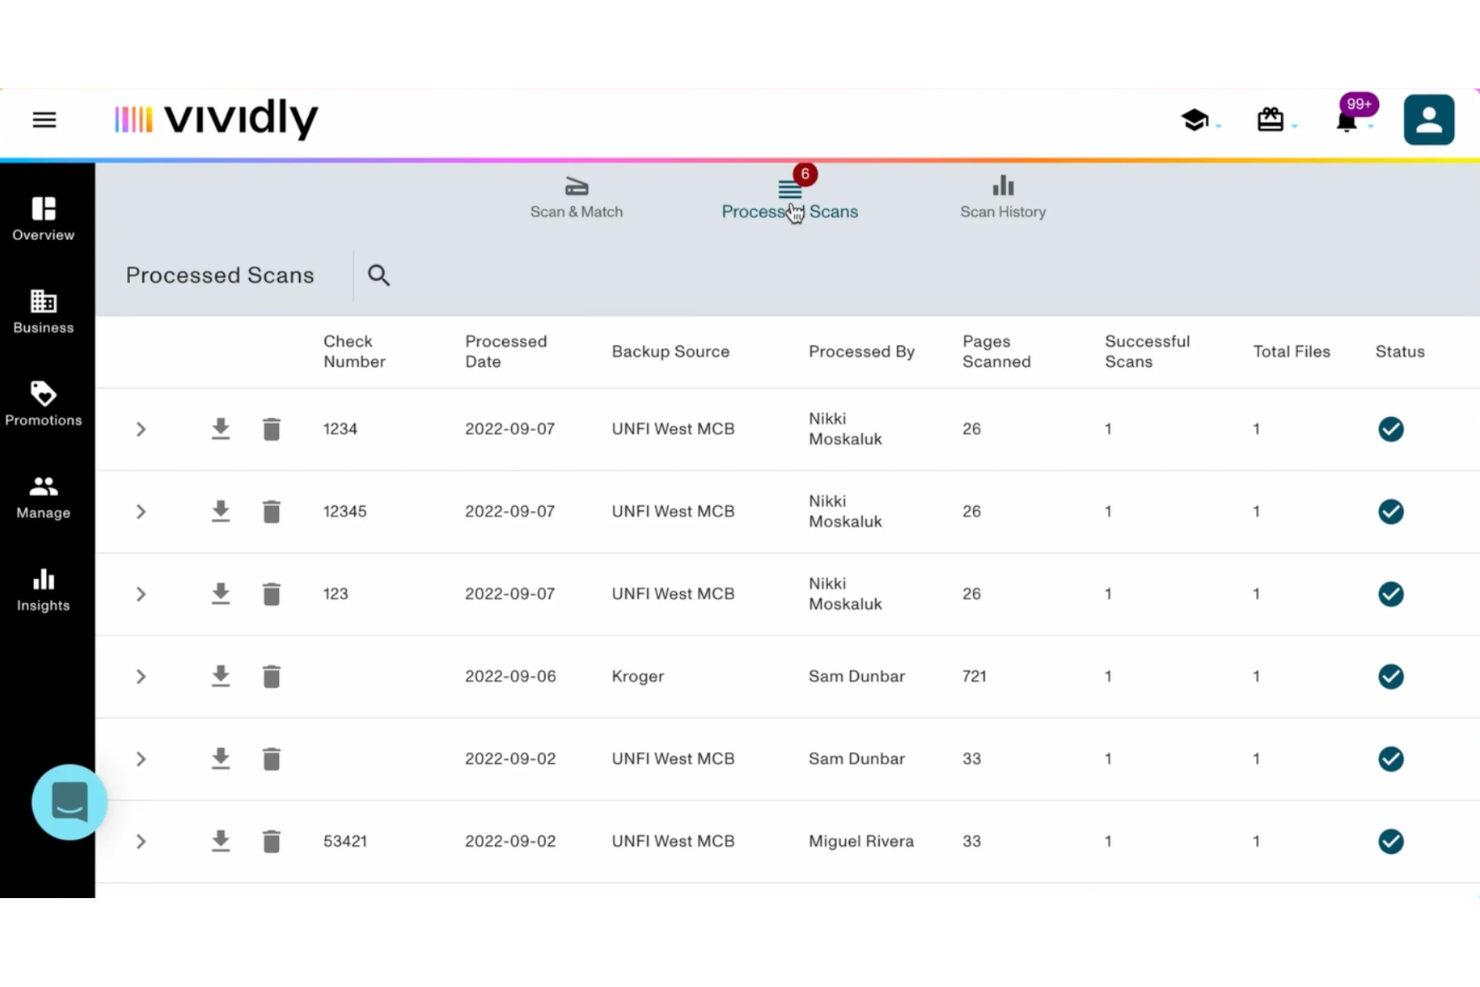Toggle the status check on check number 53421
Screen dimensions: 1480x987
1390,841
